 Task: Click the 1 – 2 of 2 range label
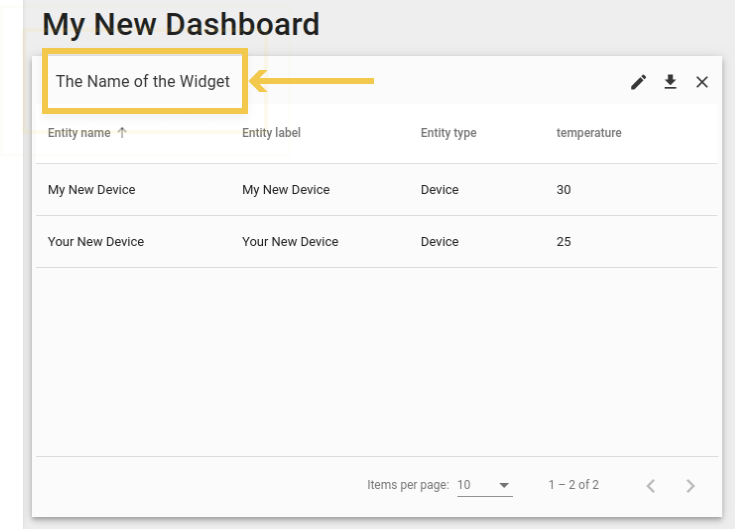pos(574,485)
